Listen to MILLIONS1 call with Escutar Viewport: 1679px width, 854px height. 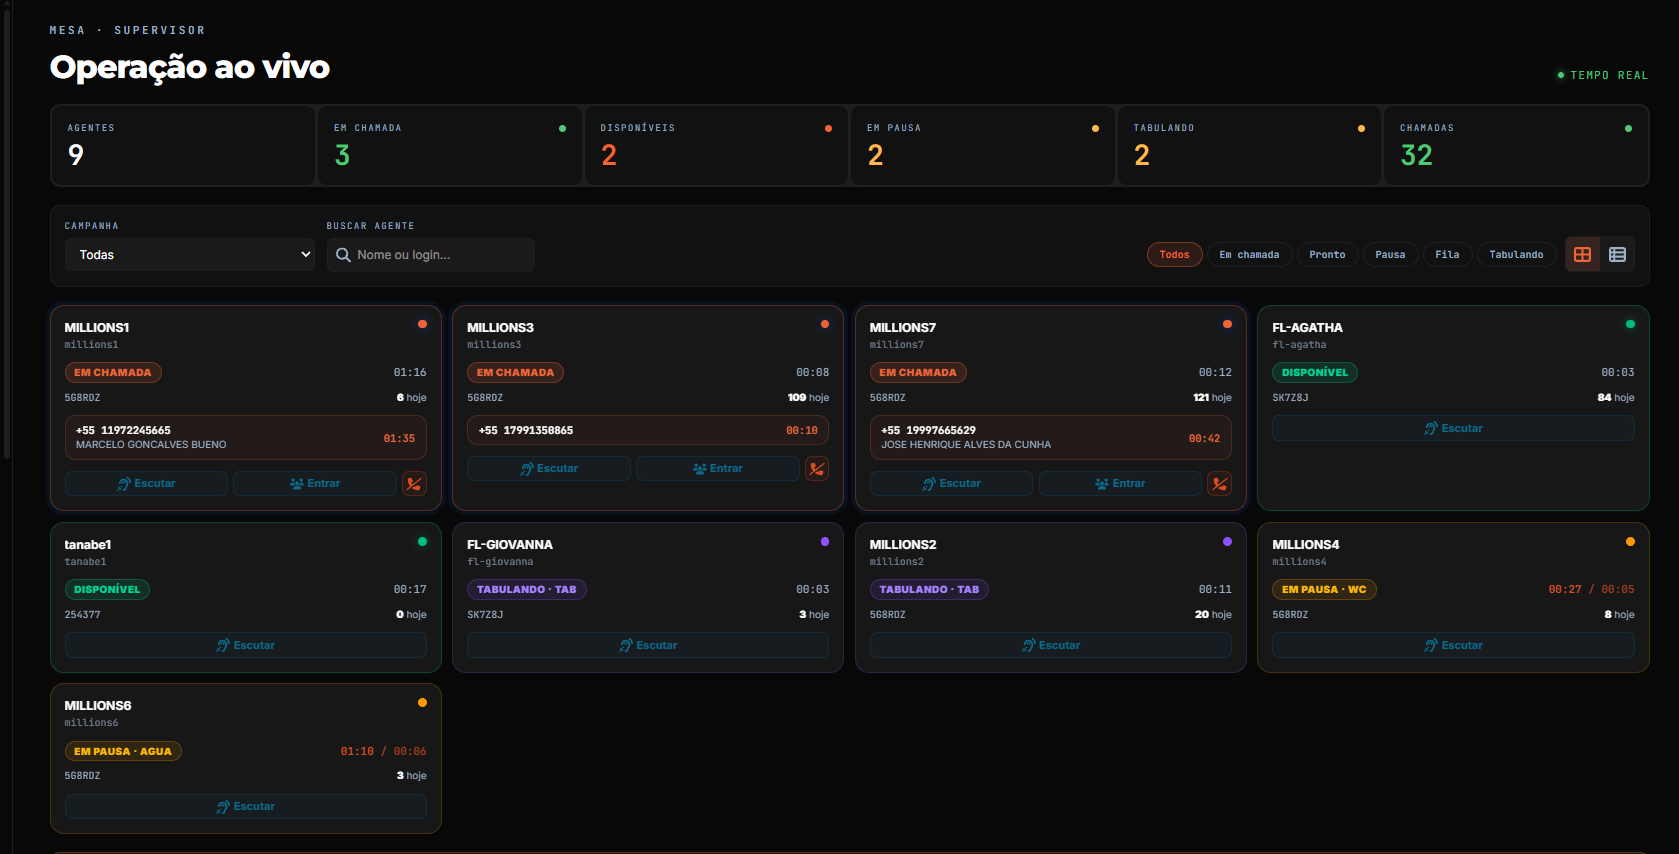tap(146, 484)
